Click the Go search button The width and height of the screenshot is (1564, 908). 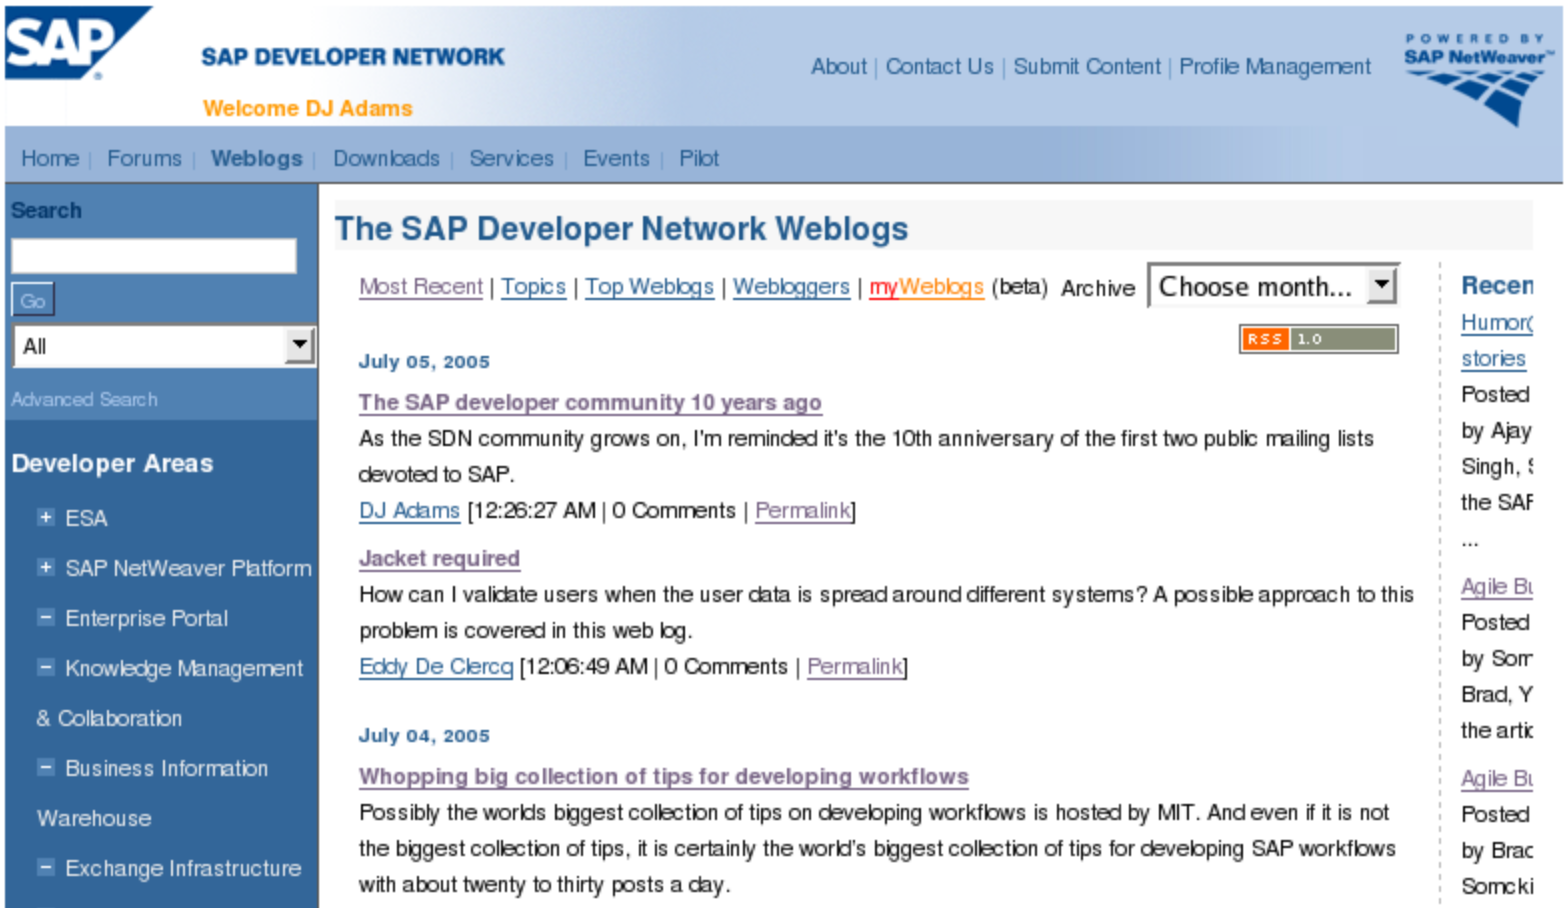click(32, 300)
